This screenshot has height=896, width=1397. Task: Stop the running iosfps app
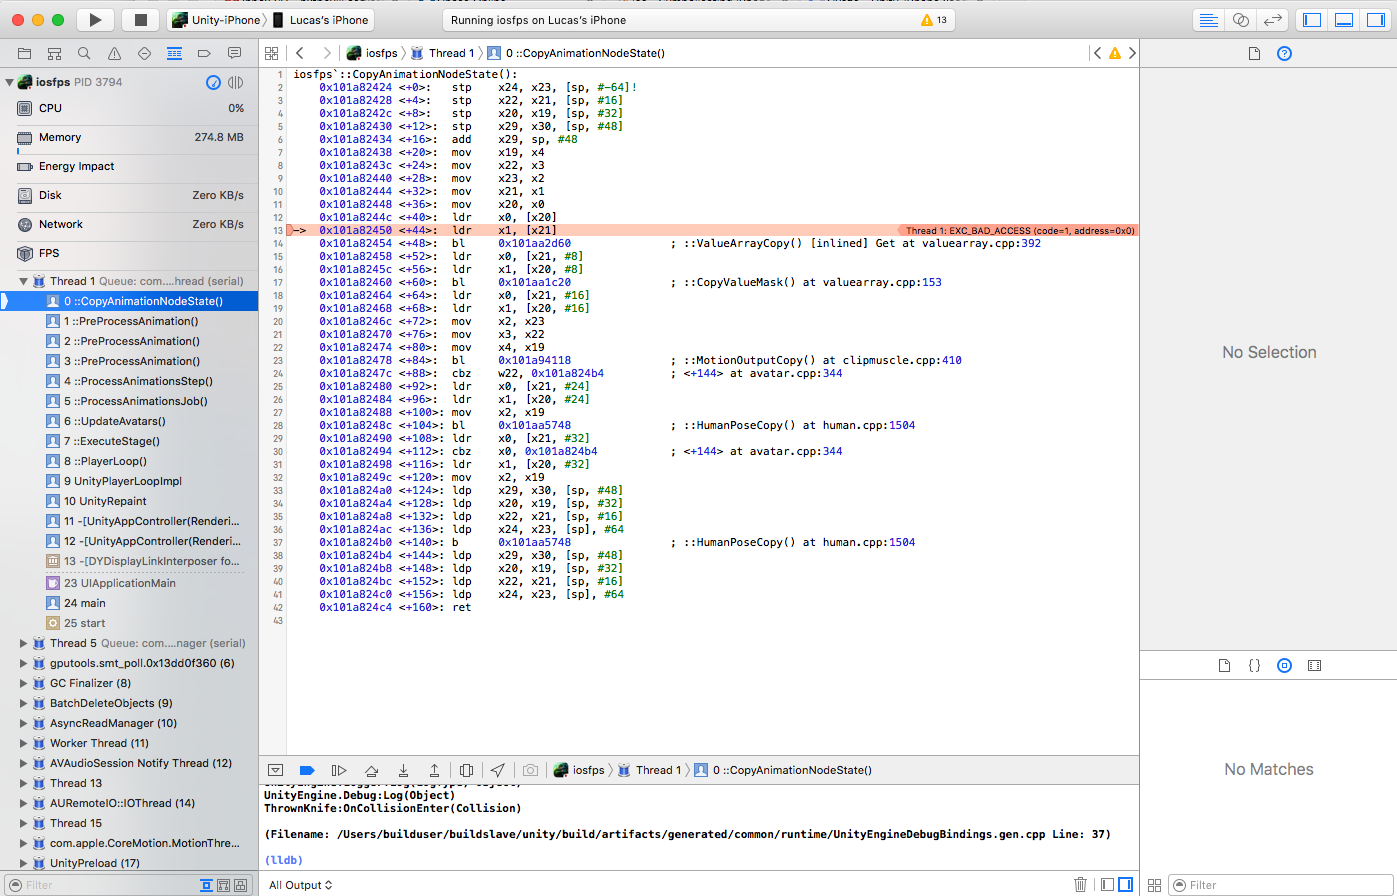[140, 19]
